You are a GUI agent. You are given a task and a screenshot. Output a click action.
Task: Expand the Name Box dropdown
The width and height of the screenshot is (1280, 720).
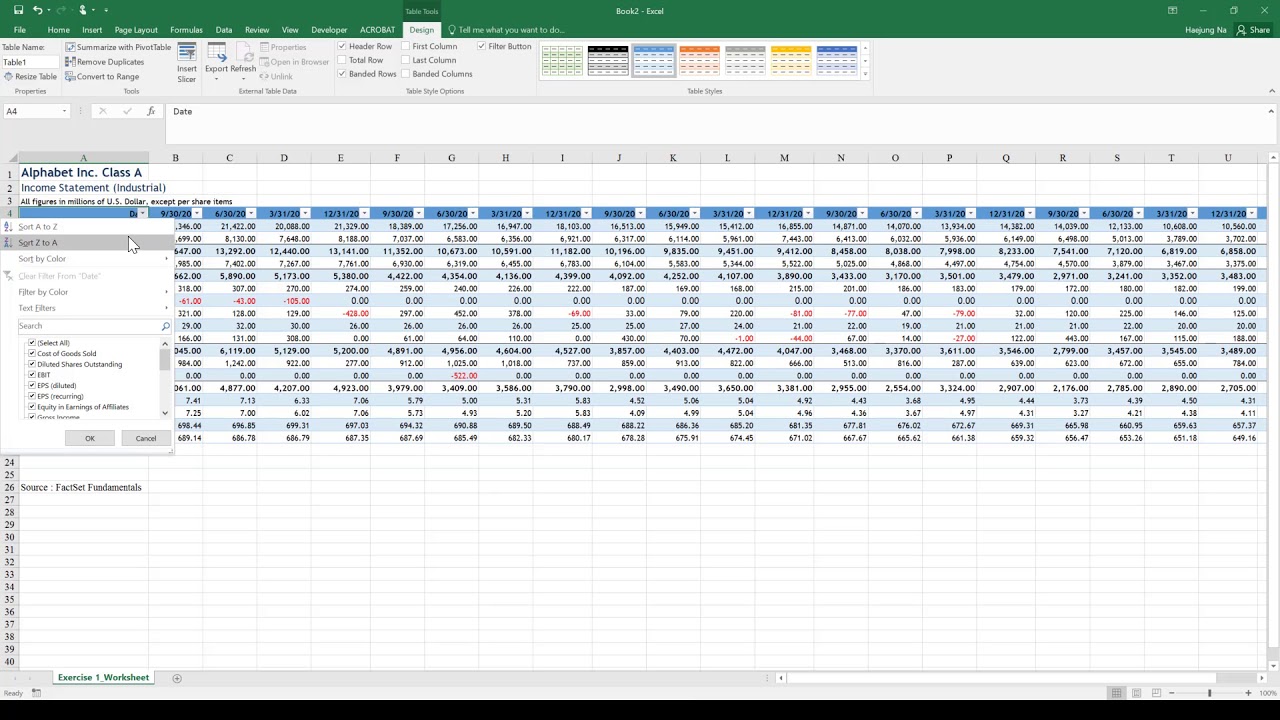65,111
